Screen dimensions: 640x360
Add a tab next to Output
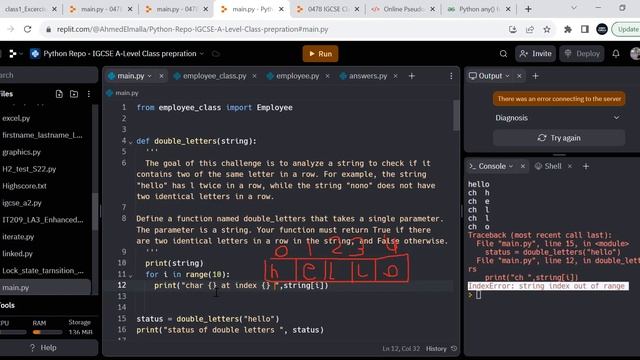(x=536, y=76)
